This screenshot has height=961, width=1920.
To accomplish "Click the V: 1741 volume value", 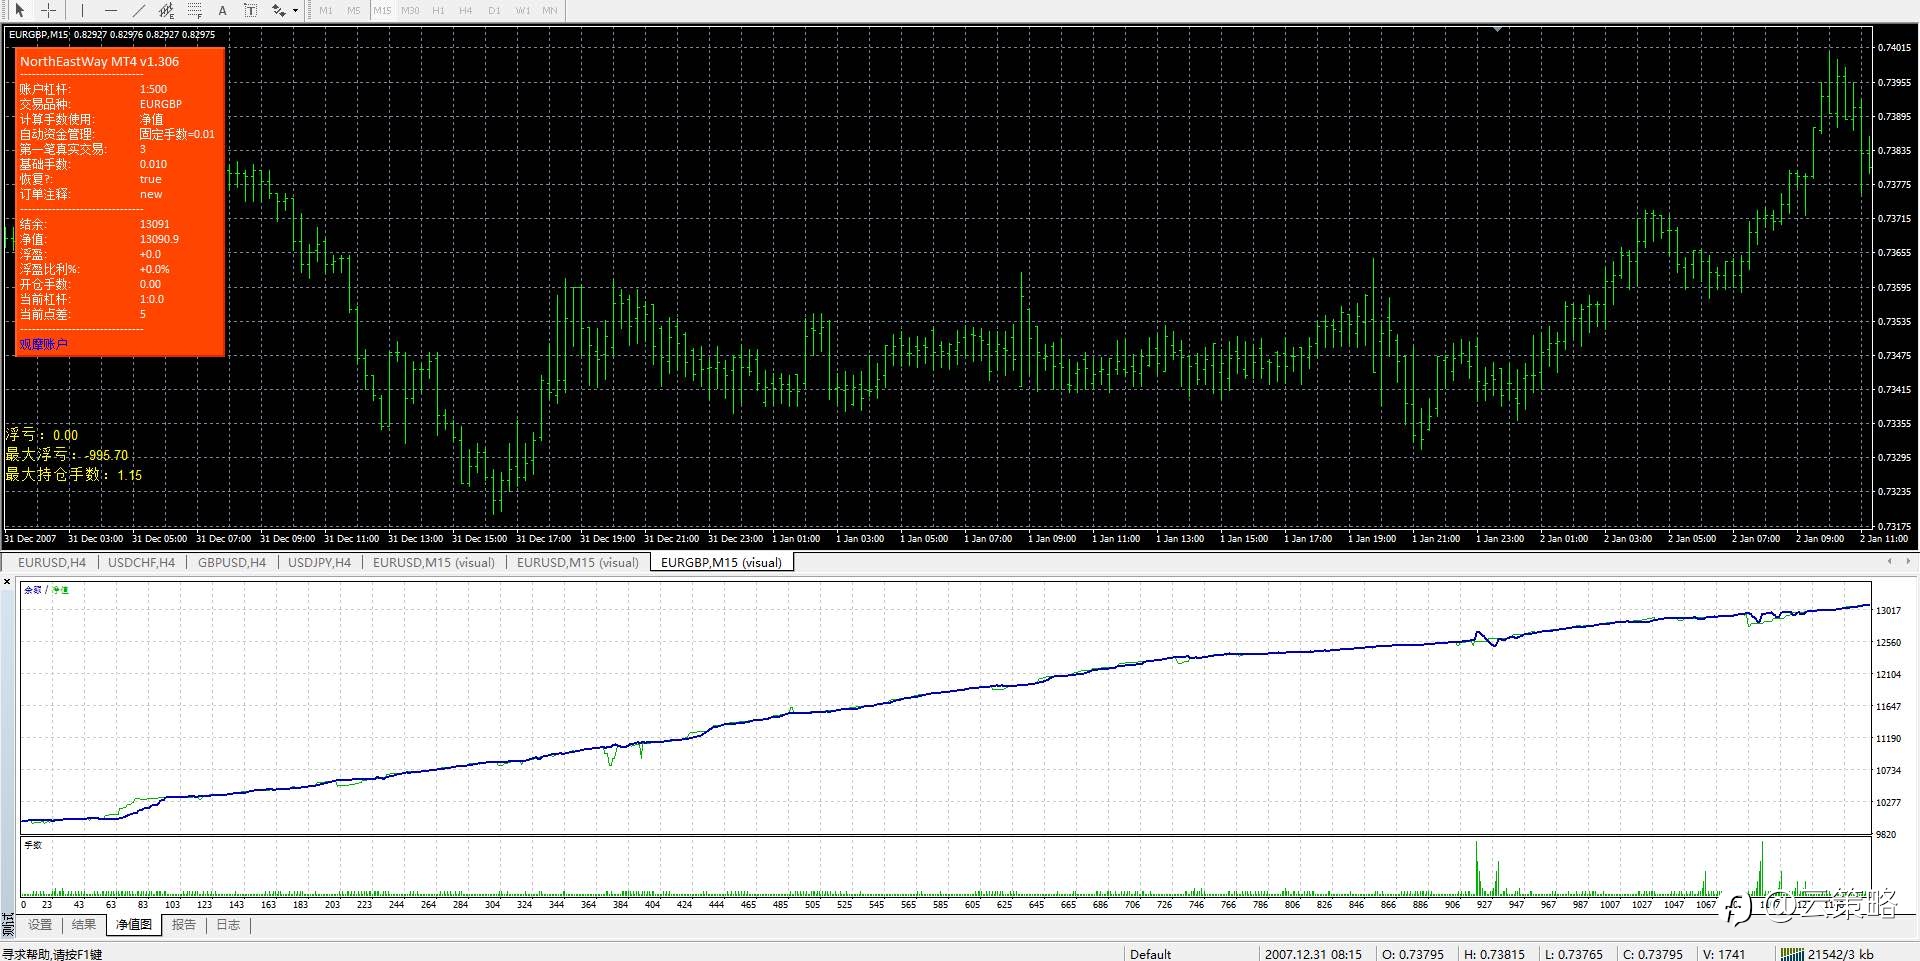I will pyautogui.click(x=1725, y=954).
